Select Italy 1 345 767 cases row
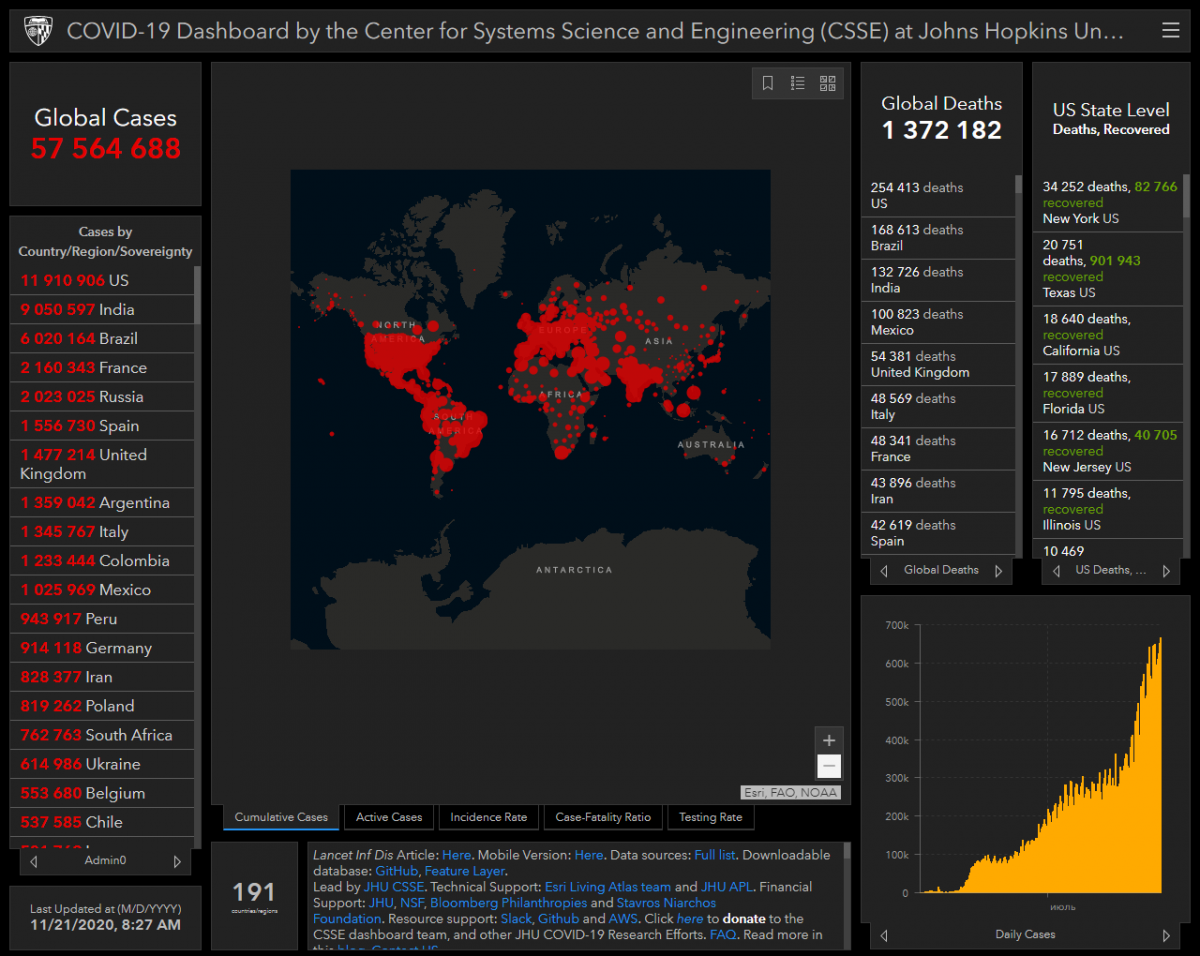The height and width of the screenshot is (956, 1200). (x=102, y=531)
